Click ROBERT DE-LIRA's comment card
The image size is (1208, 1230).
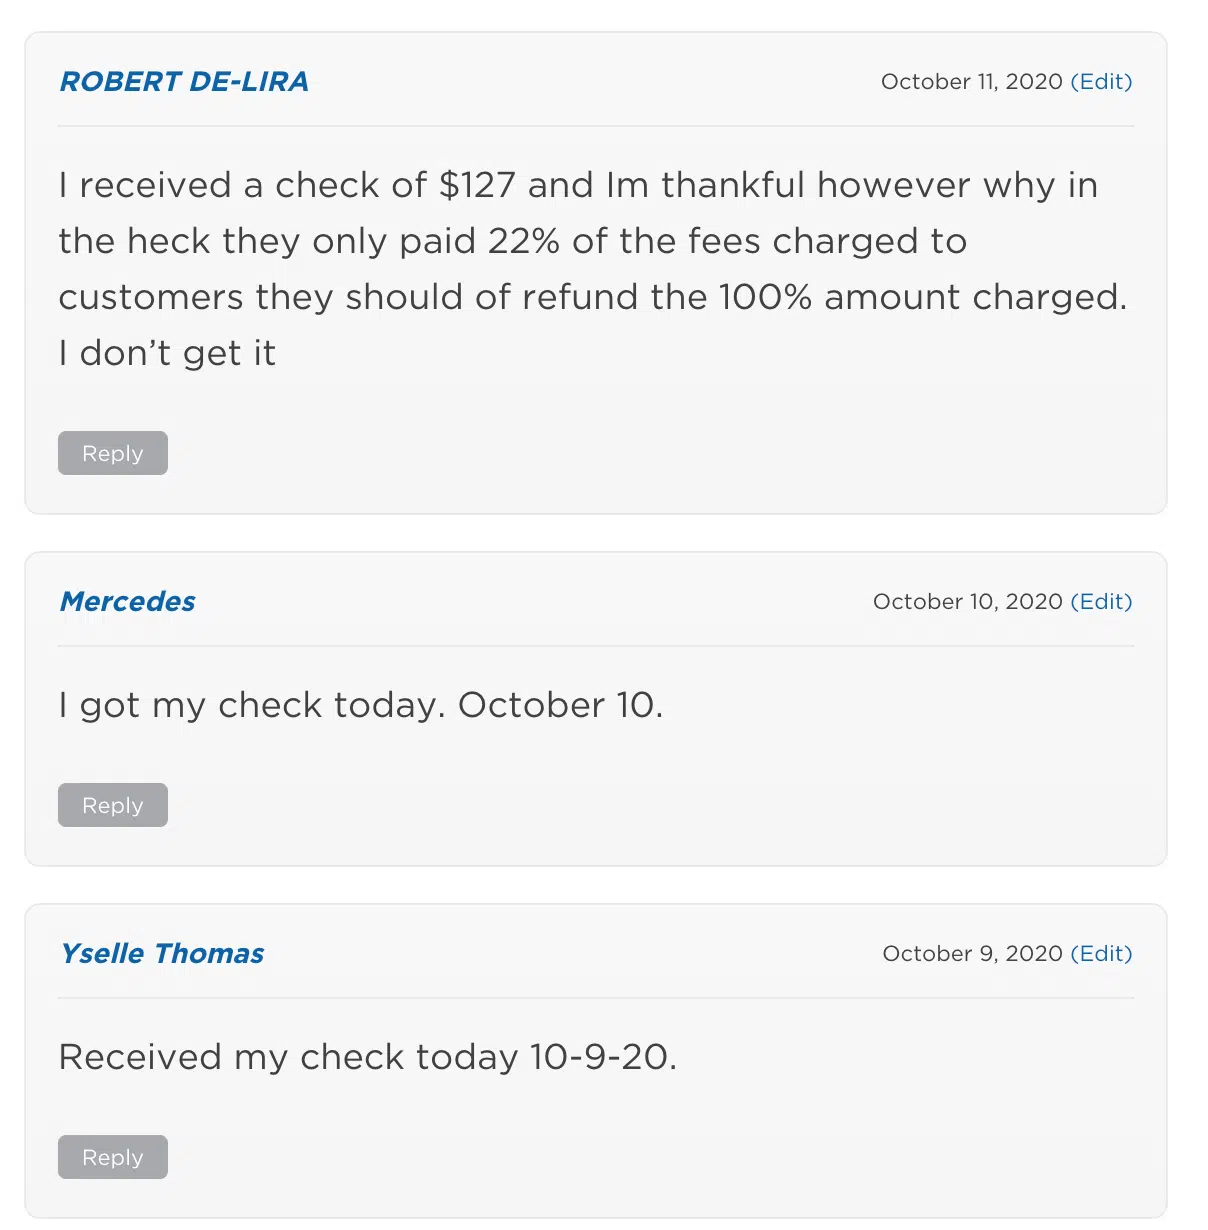[600, 270]
